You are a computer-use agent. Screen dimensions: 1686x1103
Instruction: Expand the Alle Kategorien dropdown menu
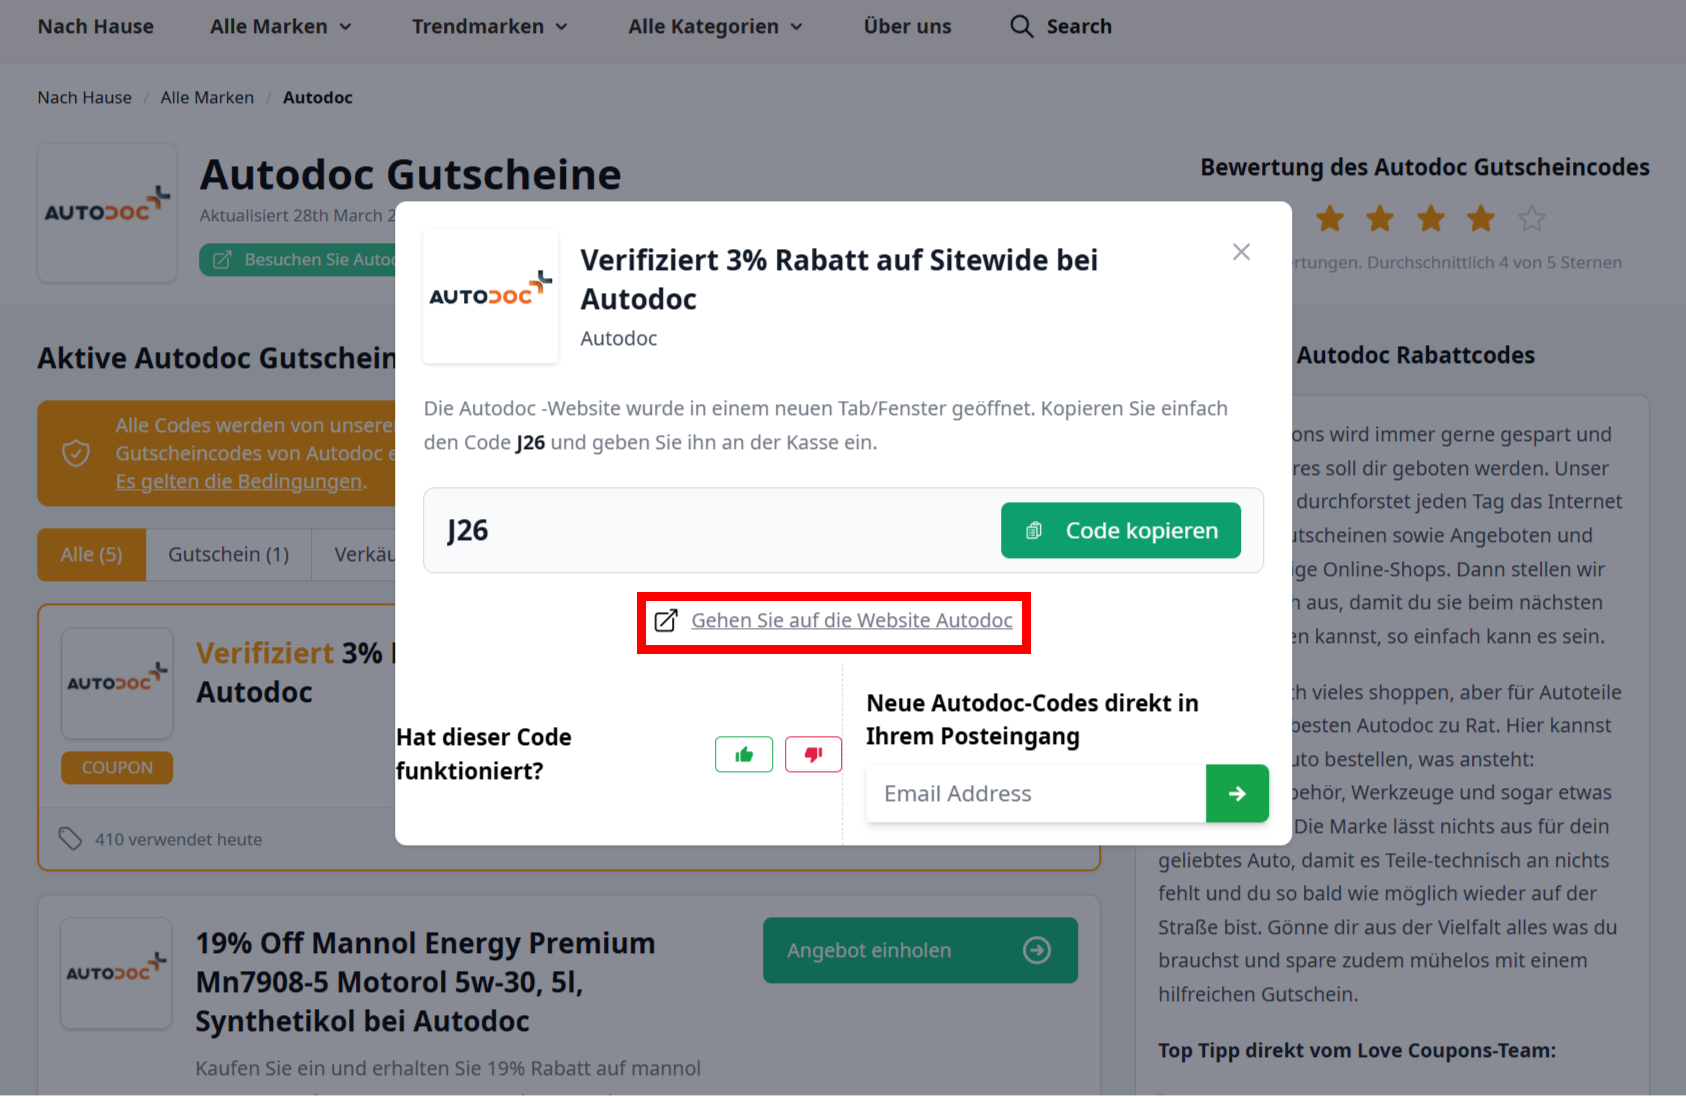pos(716,27)
